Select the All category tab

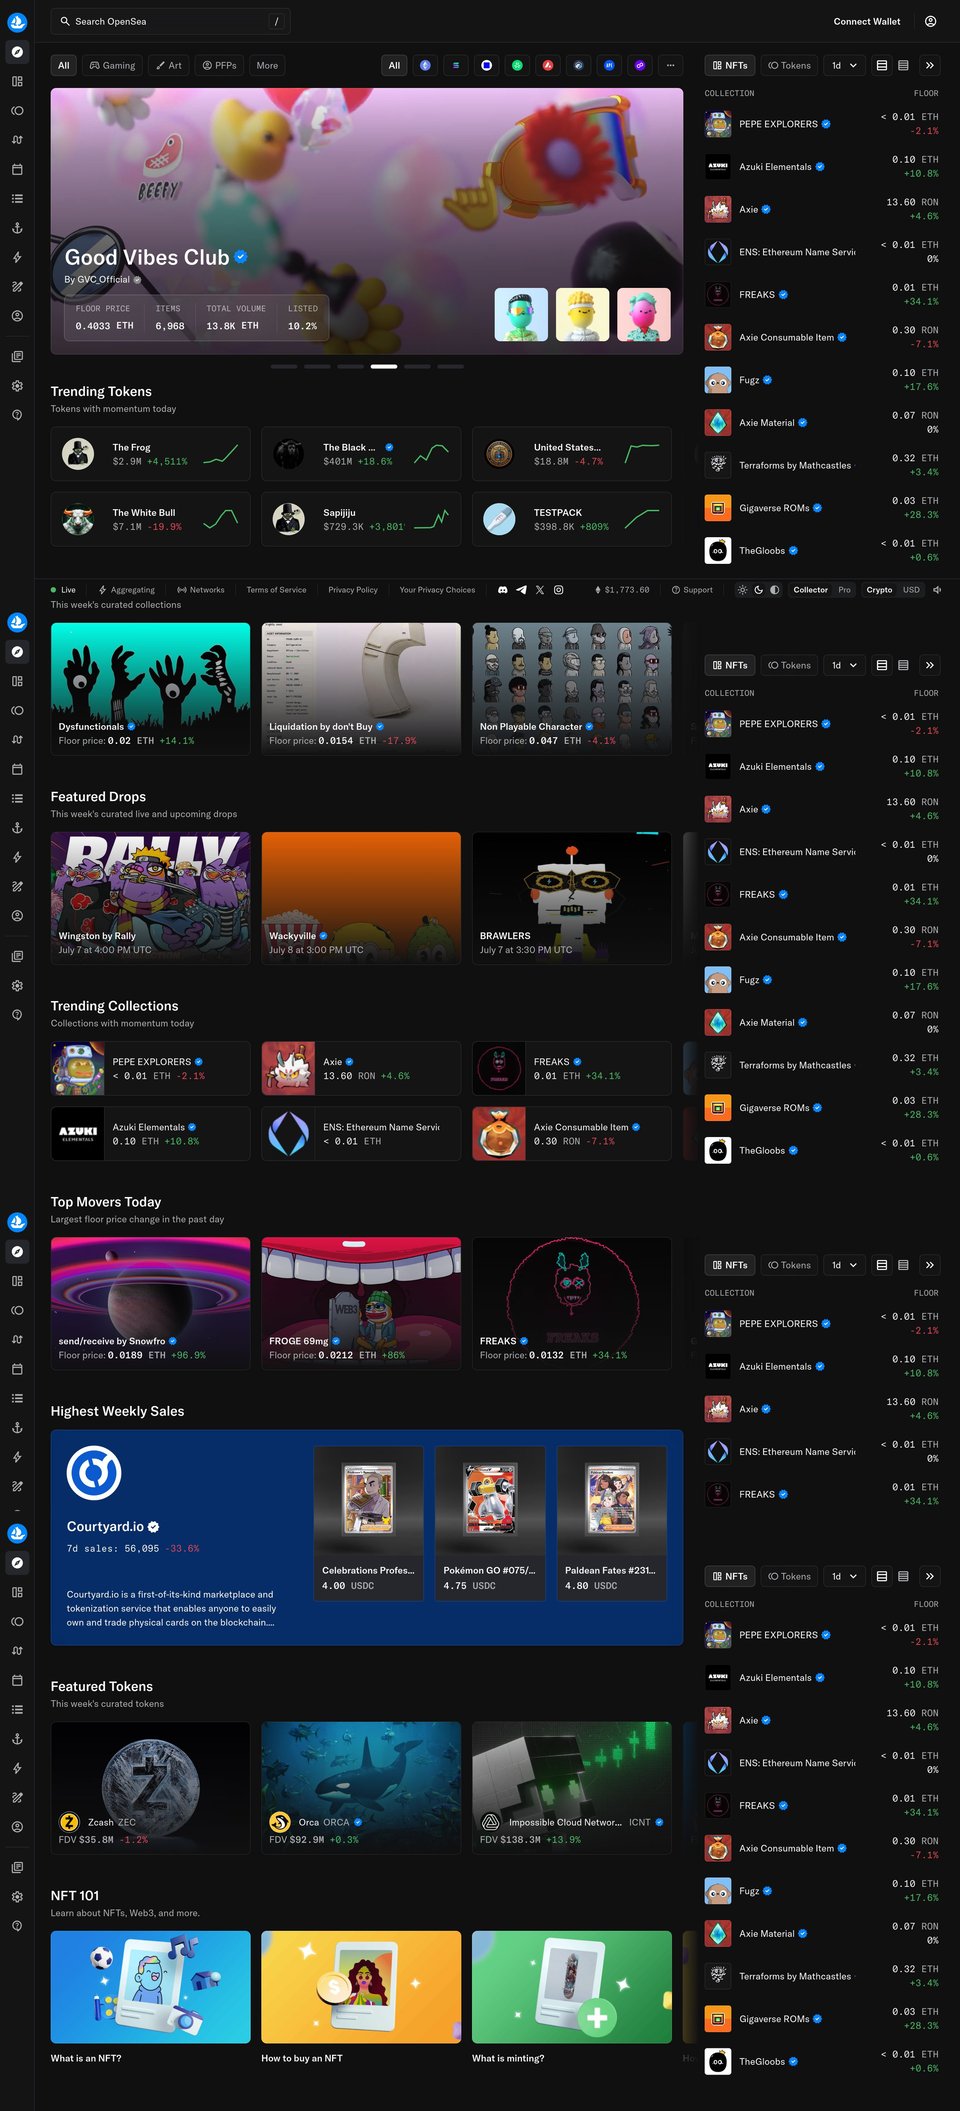coord(63,65)
